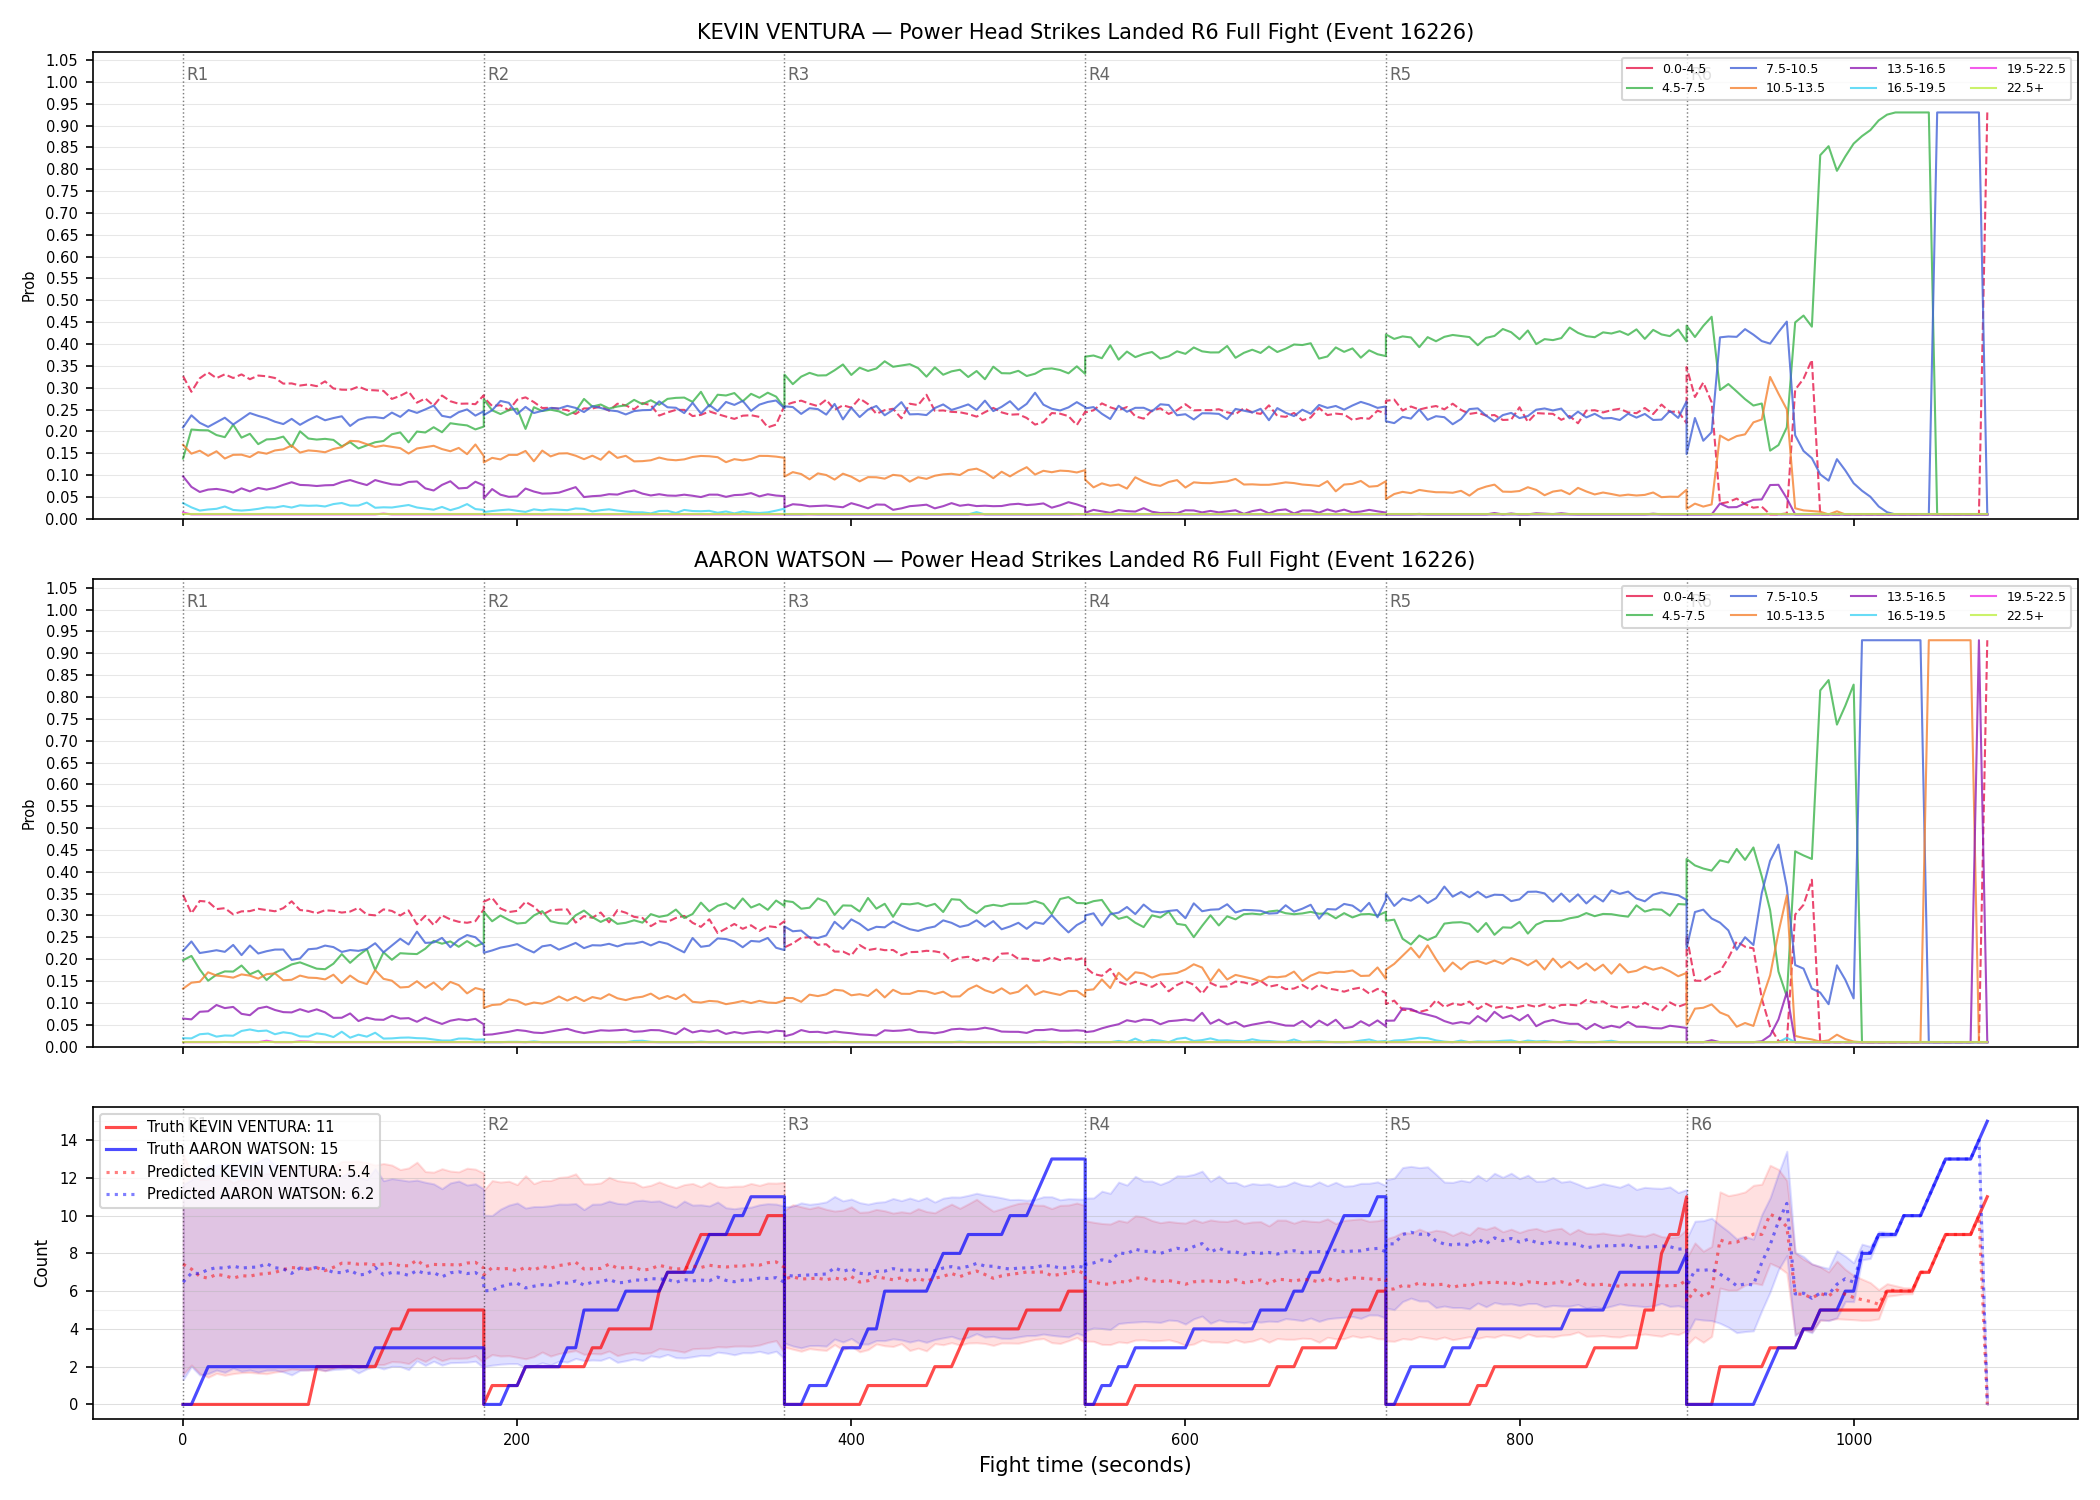Viewport: 2100px width, 1500px height.
Task: Click the y-axis tick label 1.05 on Ventura chart
Action: [62, 61]
